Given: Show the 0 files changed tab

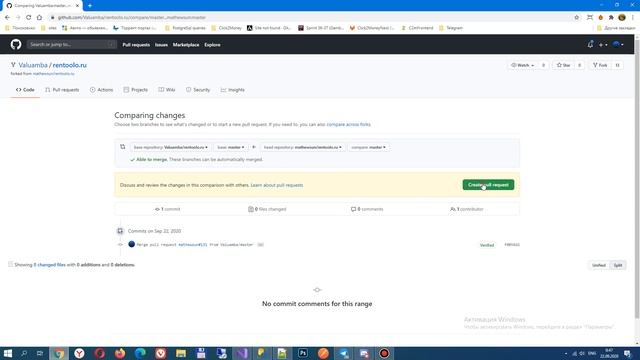Looking at the screenshot, I should (267, 209).
